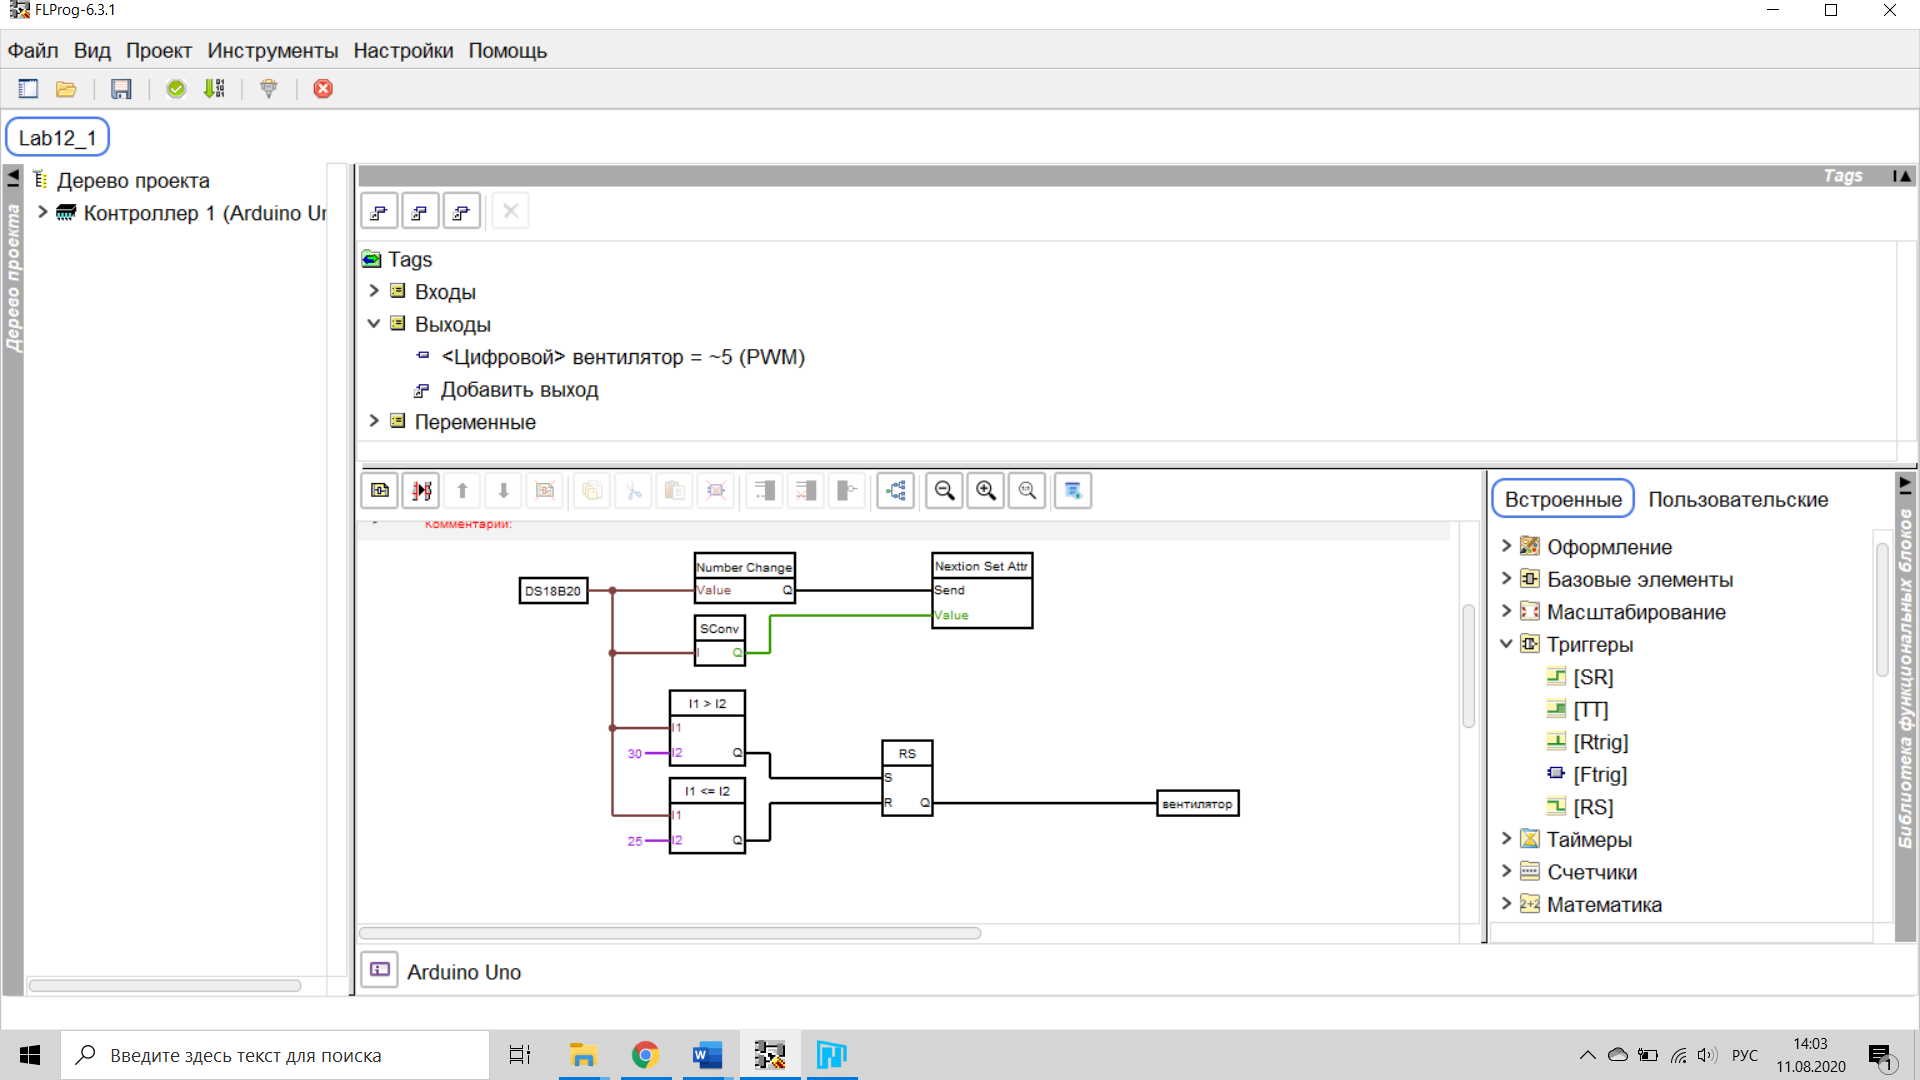This screenshot has width=1920, height=1080.
Task: Switch to the Пользовательские blocks tab
Action: tap(1738, 499)
